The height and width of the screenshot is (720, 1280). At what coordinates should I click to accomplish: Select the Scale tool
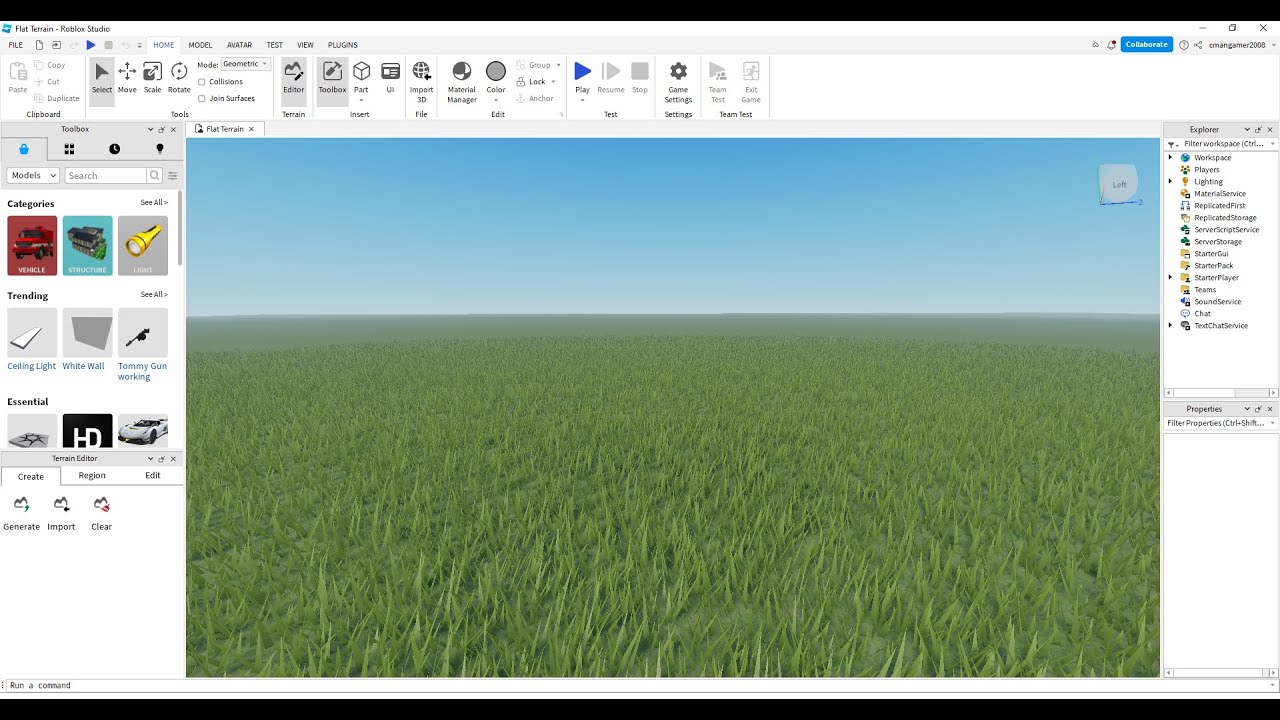152,78
